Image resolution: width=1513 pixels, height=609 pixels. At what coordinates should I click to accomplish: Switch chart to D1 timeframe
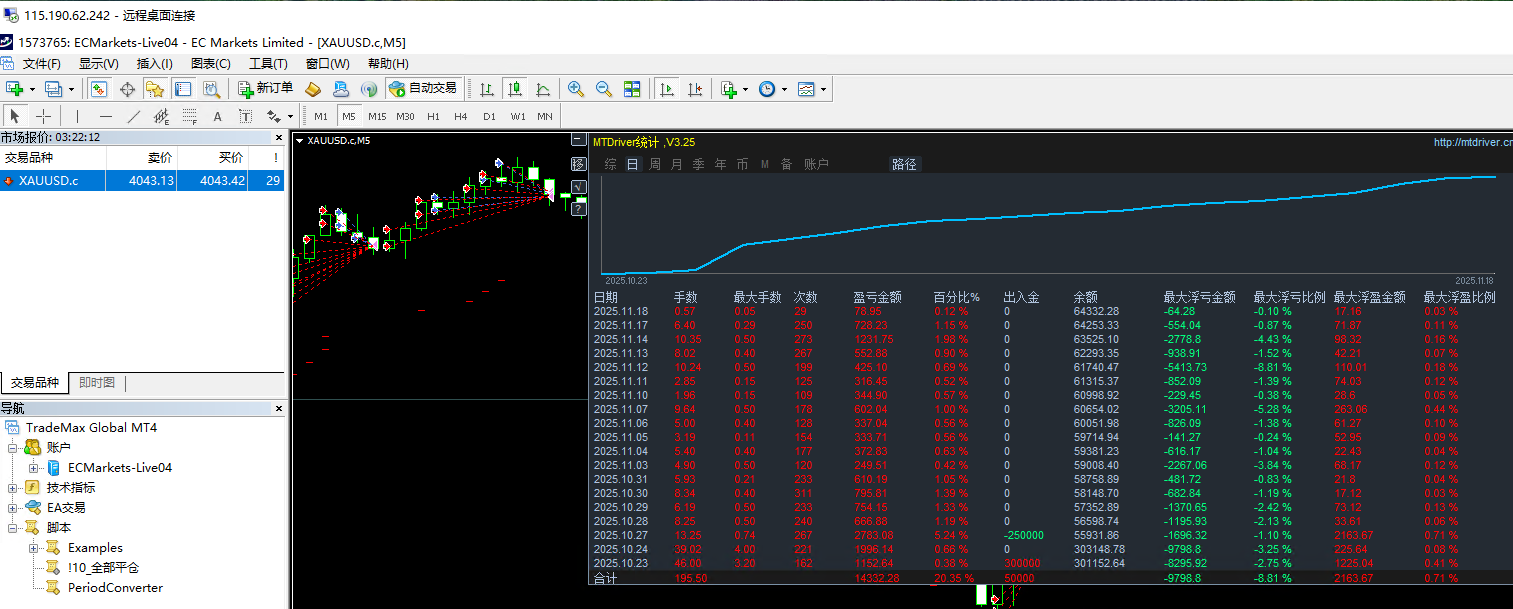point(489,116)
